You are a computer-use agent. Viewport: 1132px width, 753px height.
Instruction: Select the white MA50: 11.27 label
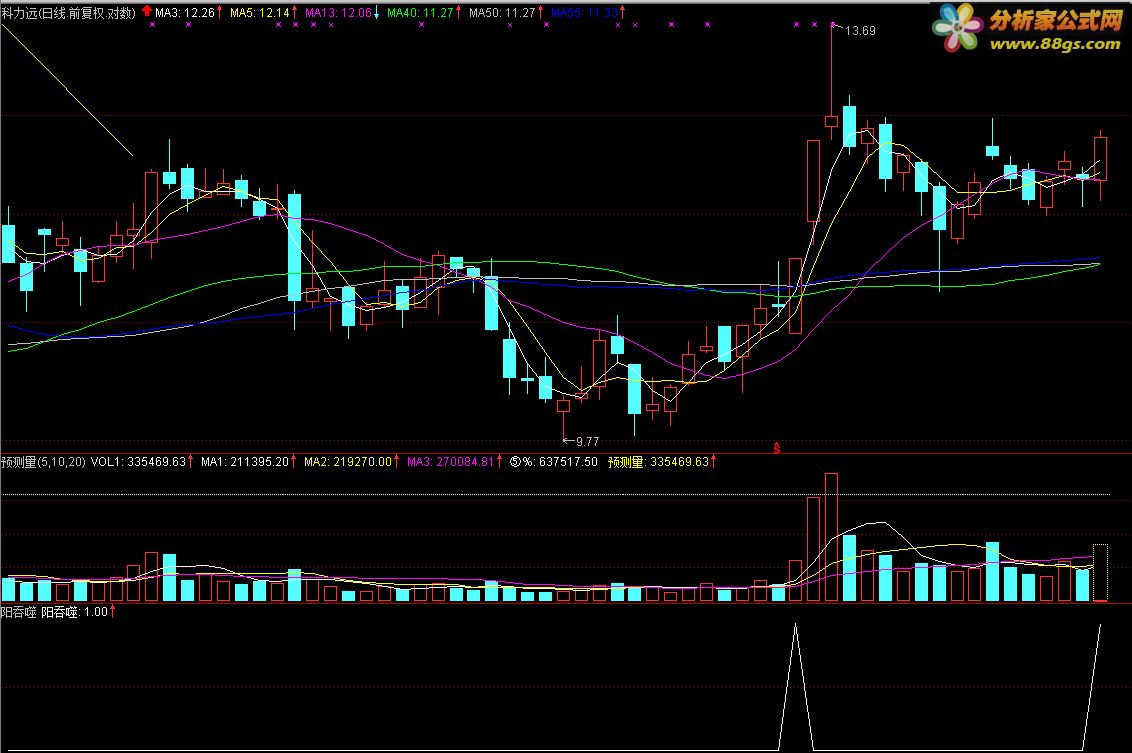point(502,12)
